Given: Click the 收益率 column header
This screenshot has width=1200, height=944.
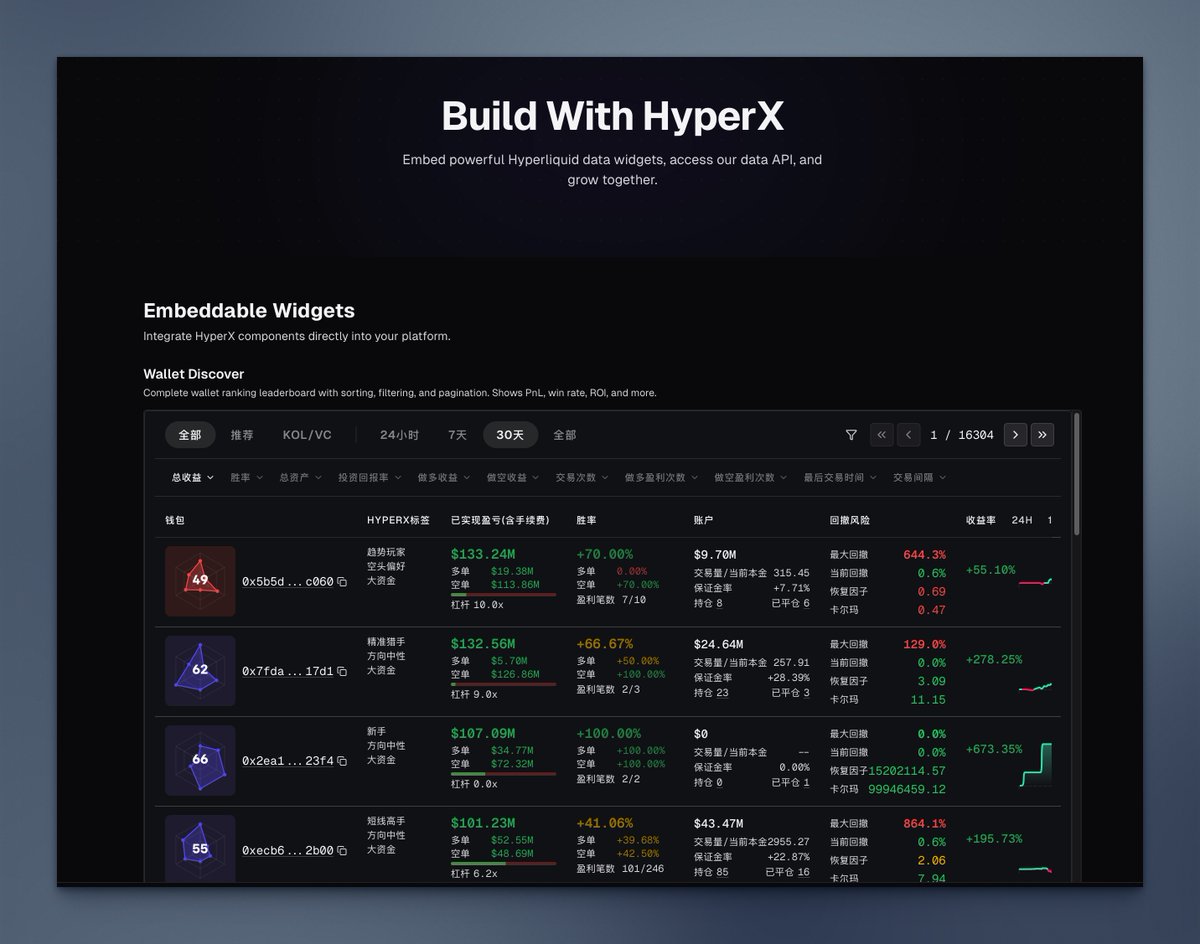Looking at the screenshot, I should pos(981,521).
